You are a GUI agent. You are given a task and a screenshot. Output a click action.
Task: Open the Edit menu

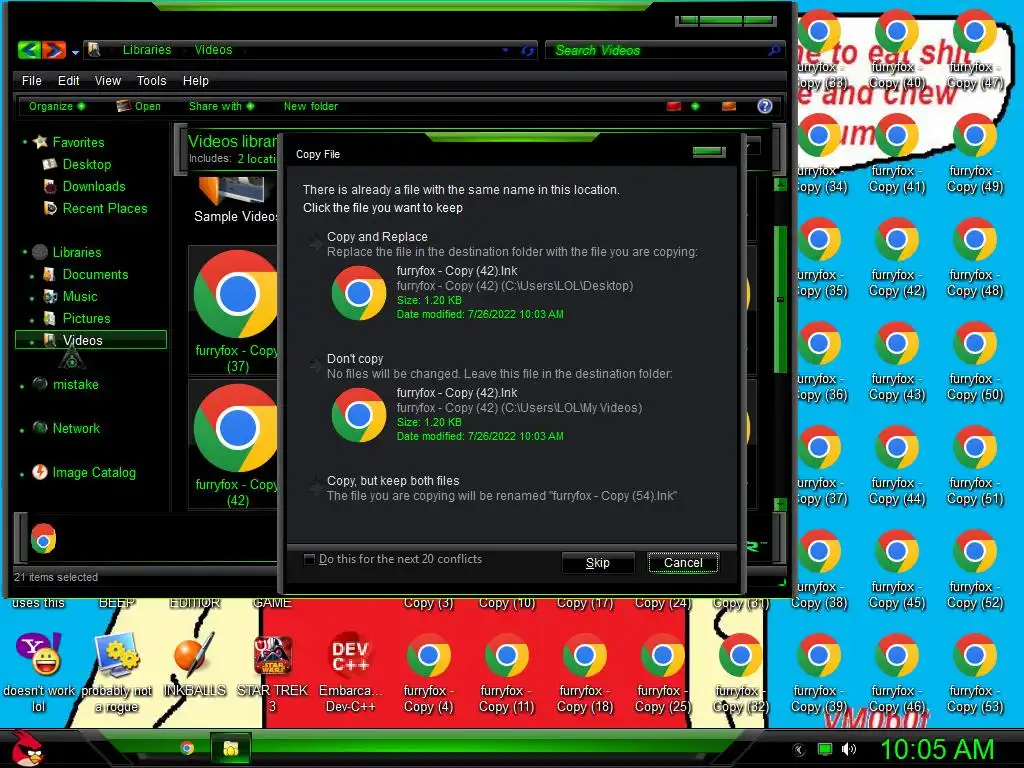69,80
